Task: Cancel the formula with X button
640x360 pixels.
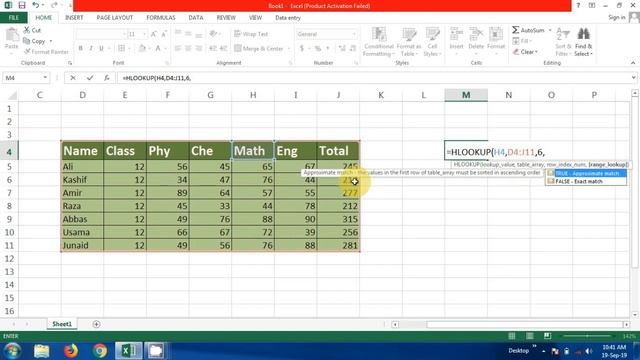Action: [x=73, y=78]
